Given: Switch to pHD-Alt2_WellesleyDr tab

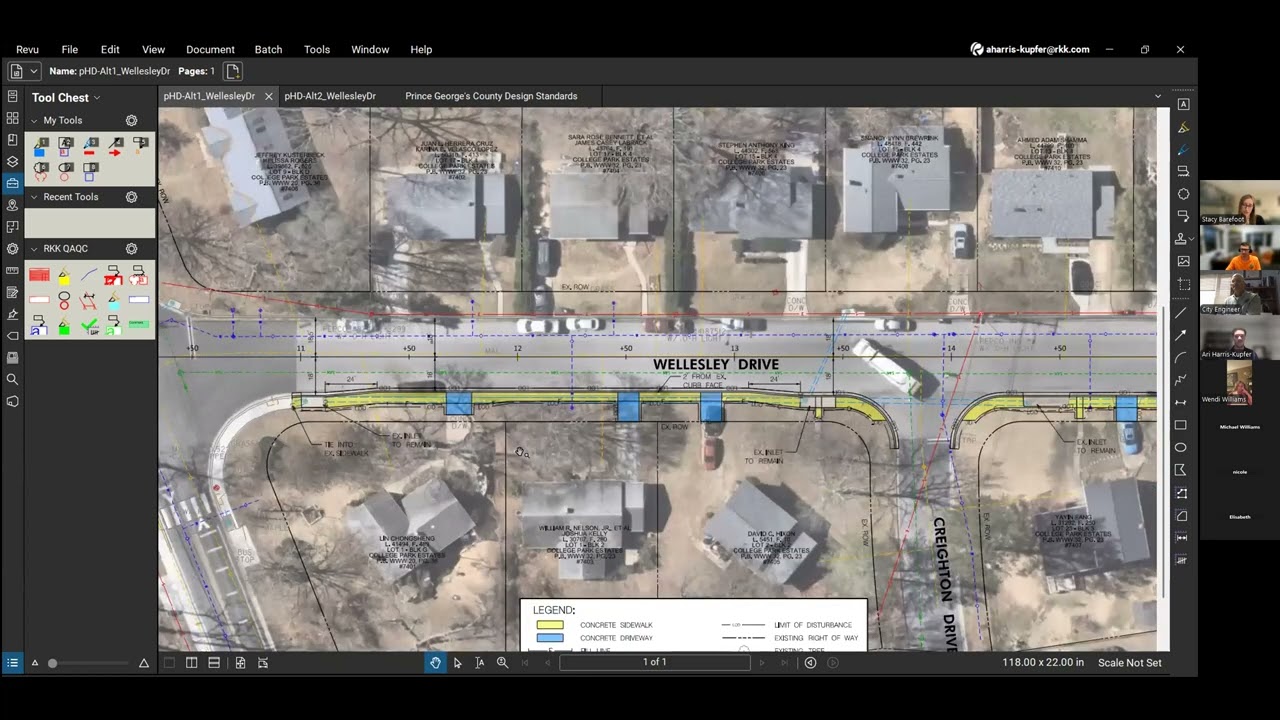Looking at the screenshot, I should coord(330,96).
